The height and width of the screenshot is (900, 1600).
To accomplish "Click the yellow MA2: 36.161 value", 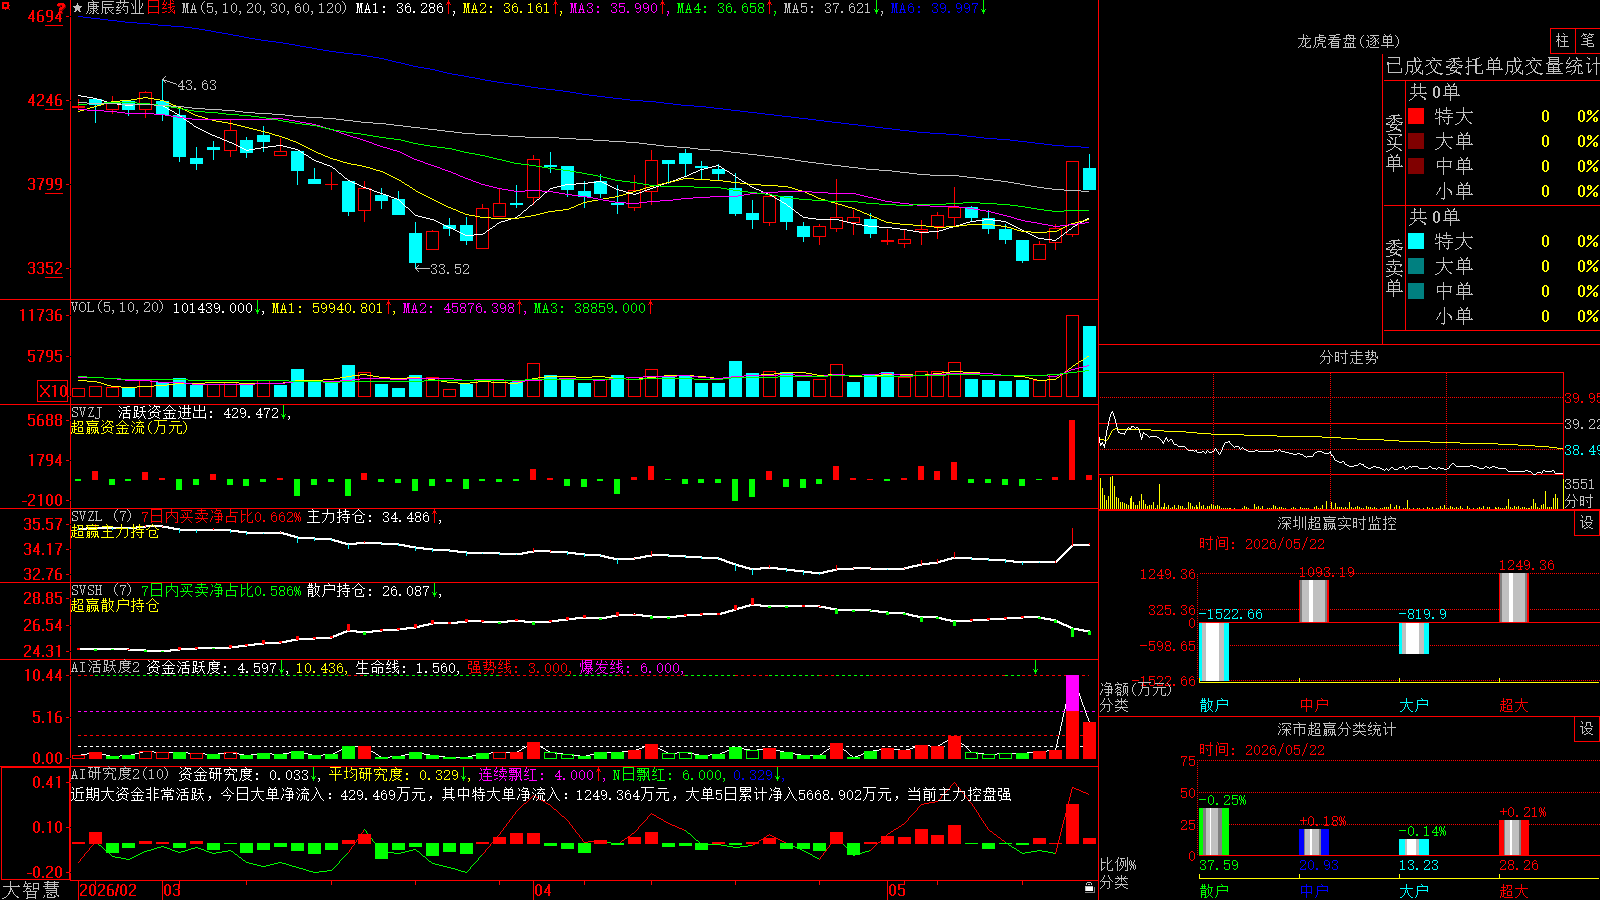I will (x=506, y=8).
